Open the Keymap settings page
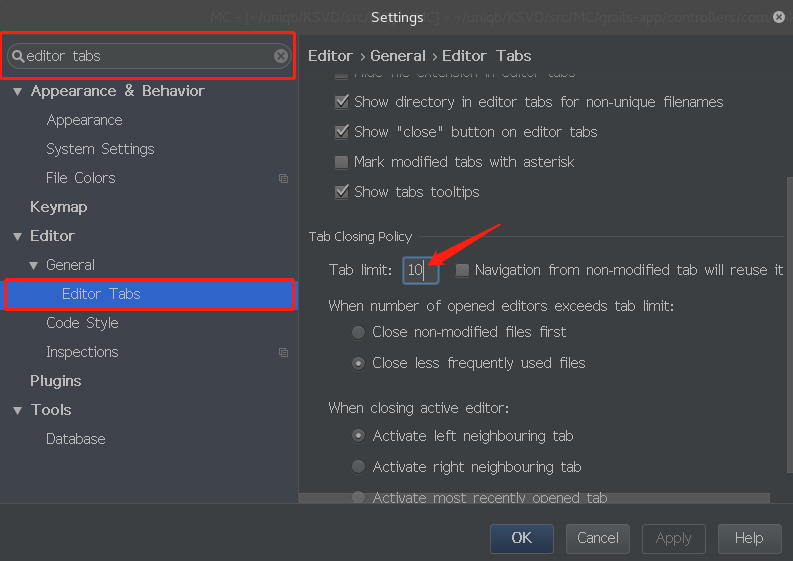793x561 pixels. point(58,207)
